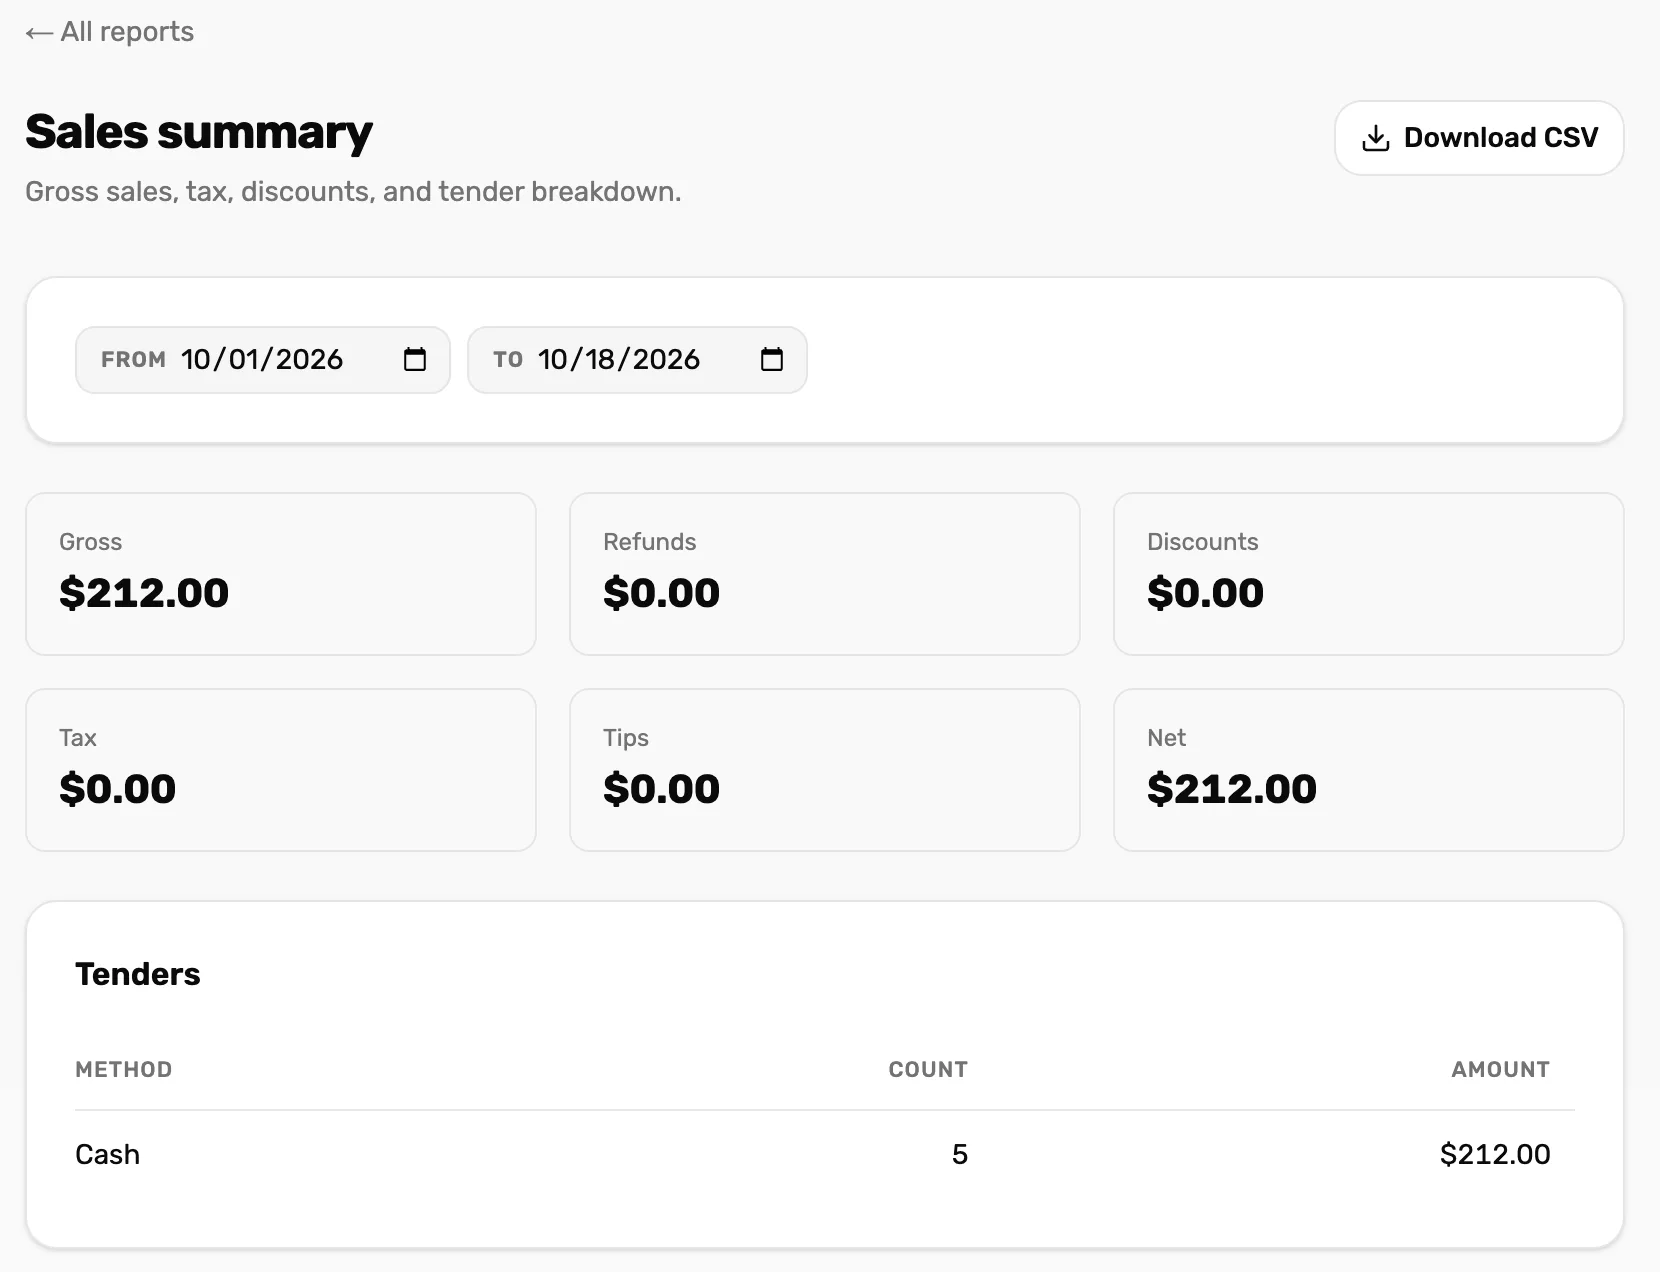This screenshot has width=1660, height=1272.
Task: Select the Refunds card value
Action: pyautogui.click(x=661, y=593)
